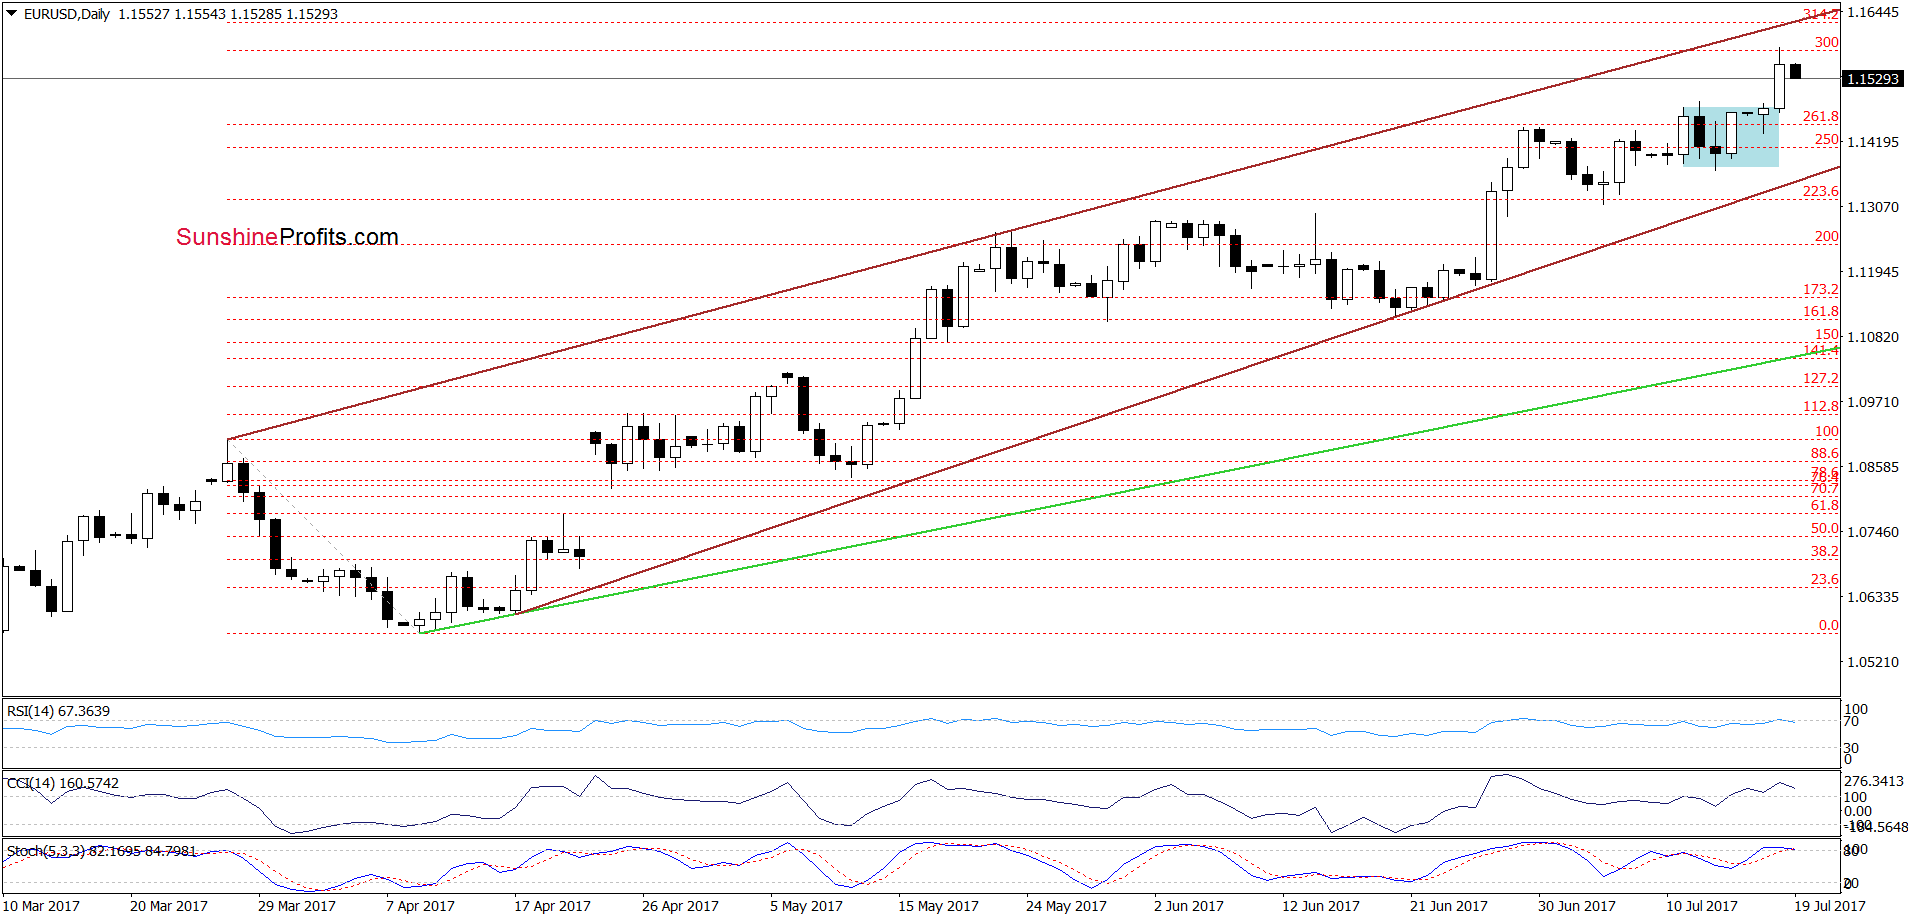Select the 50.0 Fibonacci level label
The height and width of the screenshot is (920, 1908).
point(1824,528)
